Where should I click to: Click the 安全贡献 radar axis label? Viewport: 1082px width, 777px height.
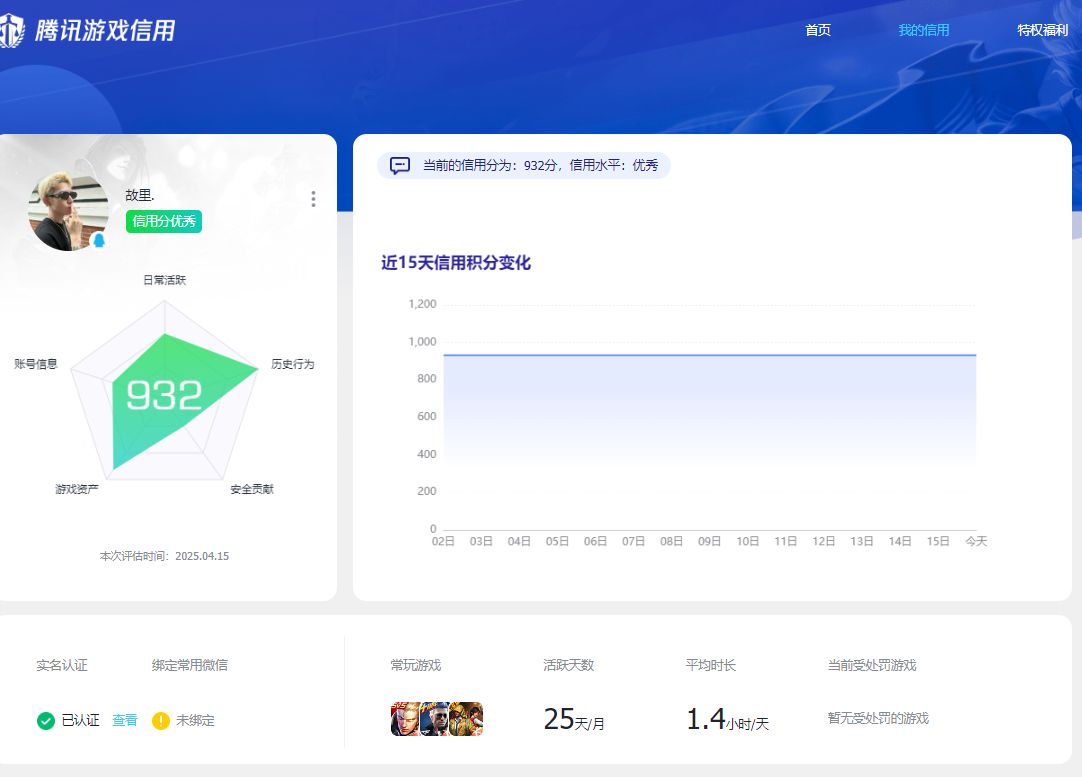point(252,489)
